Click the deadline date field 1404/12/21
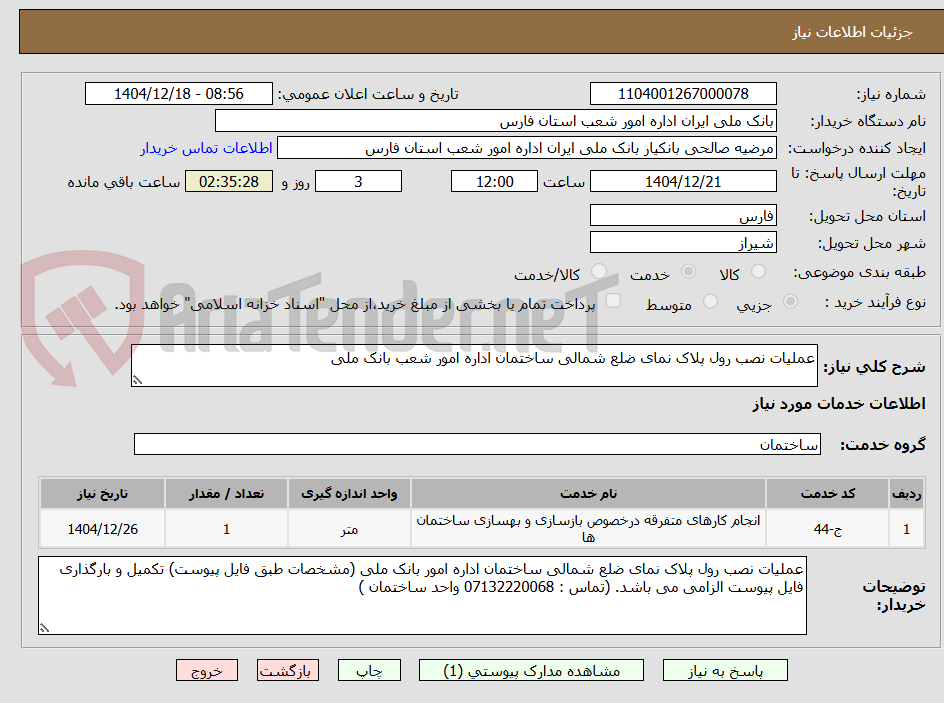This screenshot has height=703, width=944. coord(683,181)
